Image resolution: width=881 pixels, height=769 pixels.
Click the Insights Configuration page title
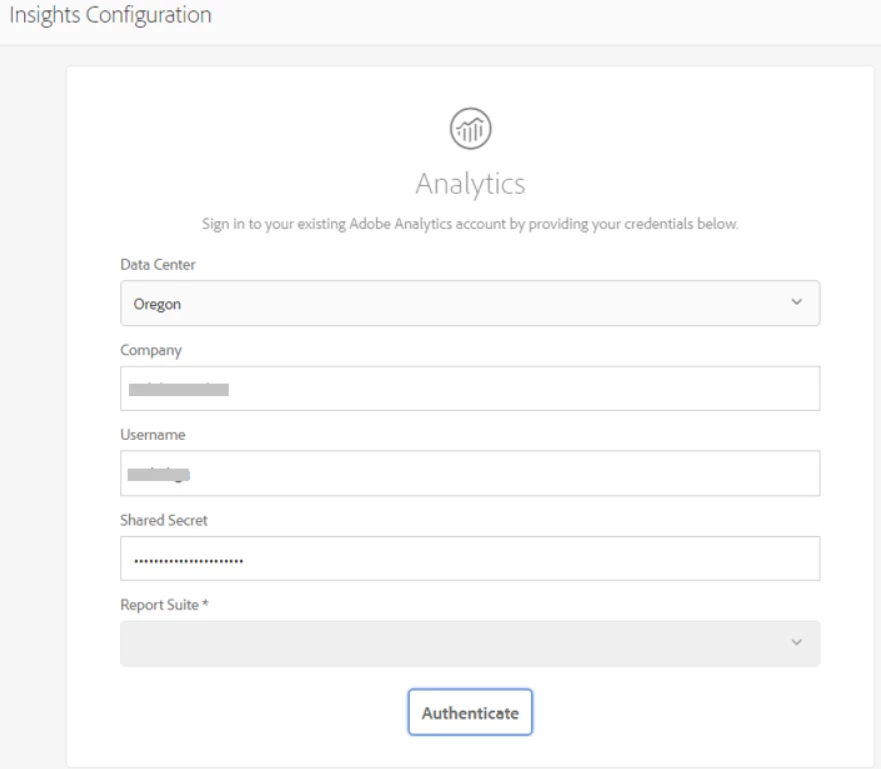coord(110,15)
